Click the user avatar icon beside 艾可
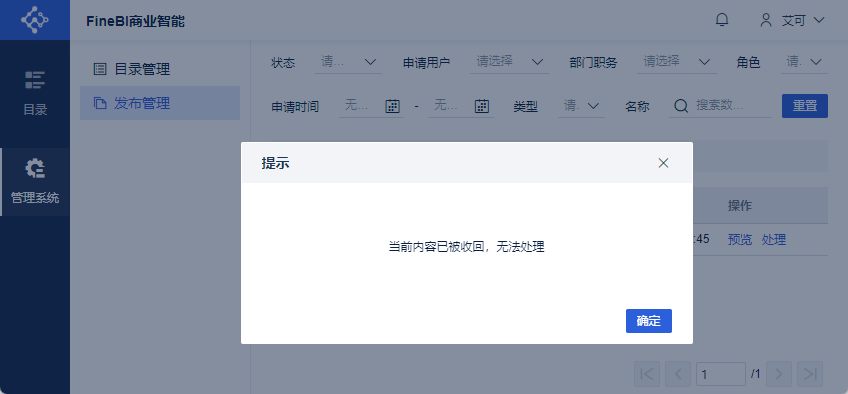This screenshot has width=848, height=394. pyautogui.click(x=765, y=21)
